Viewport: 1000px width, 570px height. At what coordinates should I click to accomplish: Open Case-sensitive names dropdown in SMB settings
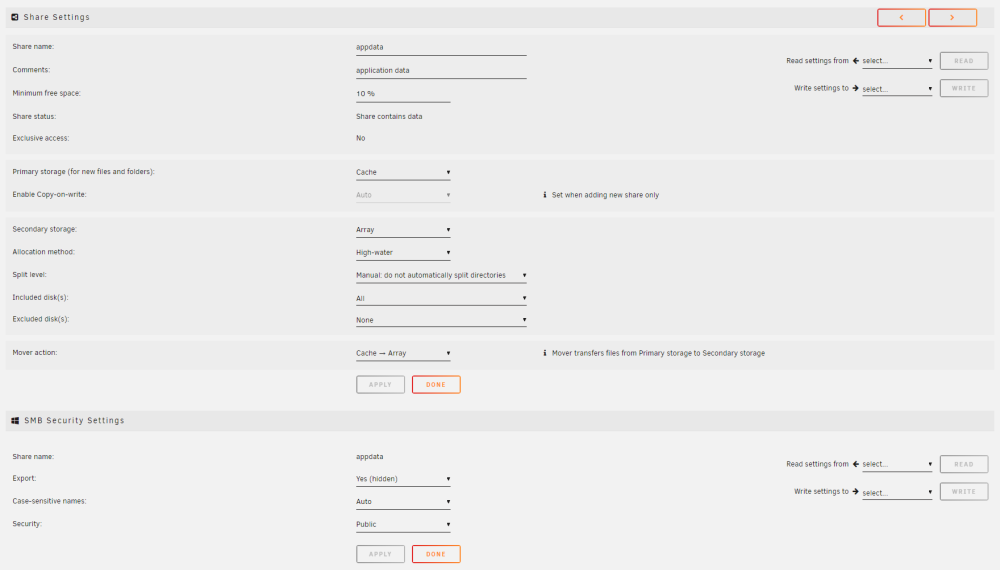[403, 502]
